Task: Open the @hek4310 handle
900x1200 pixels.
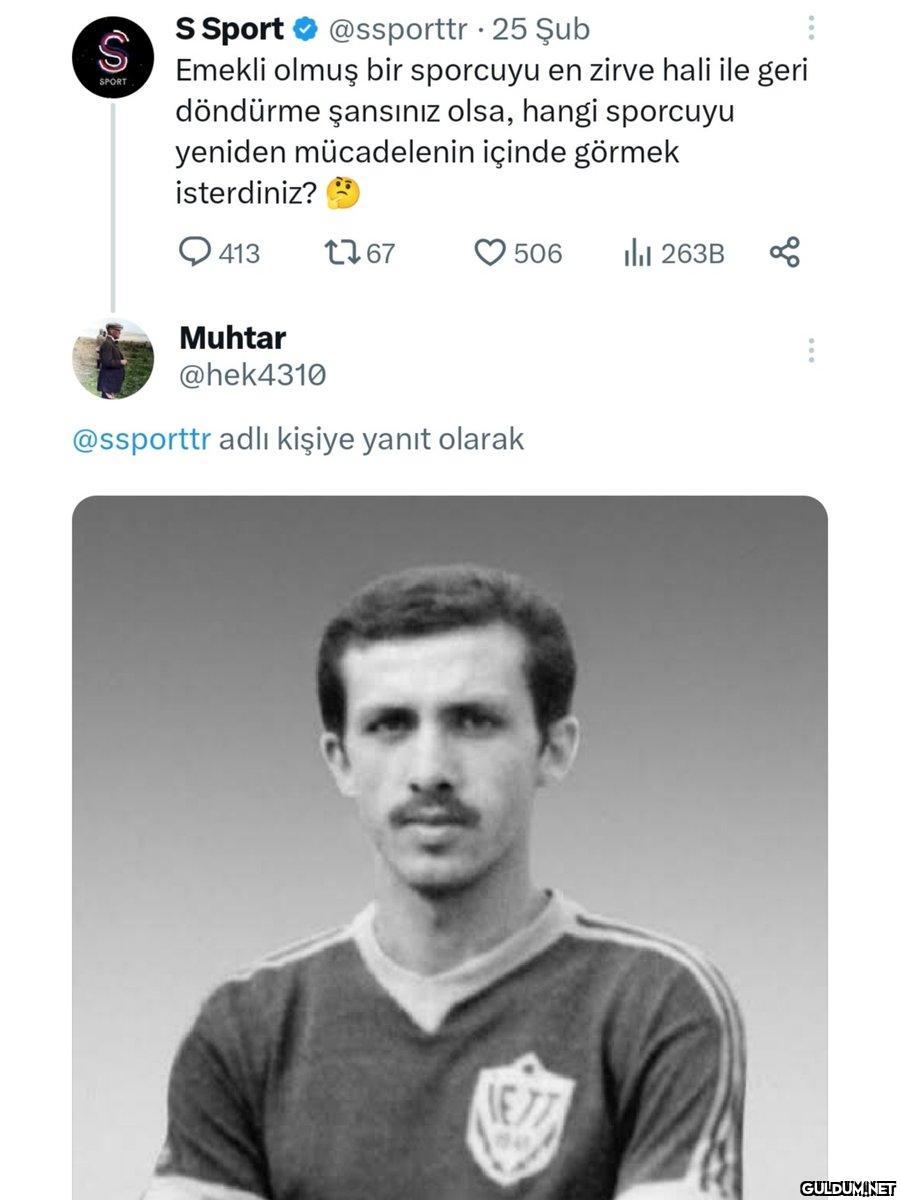Action: point(252,375)
